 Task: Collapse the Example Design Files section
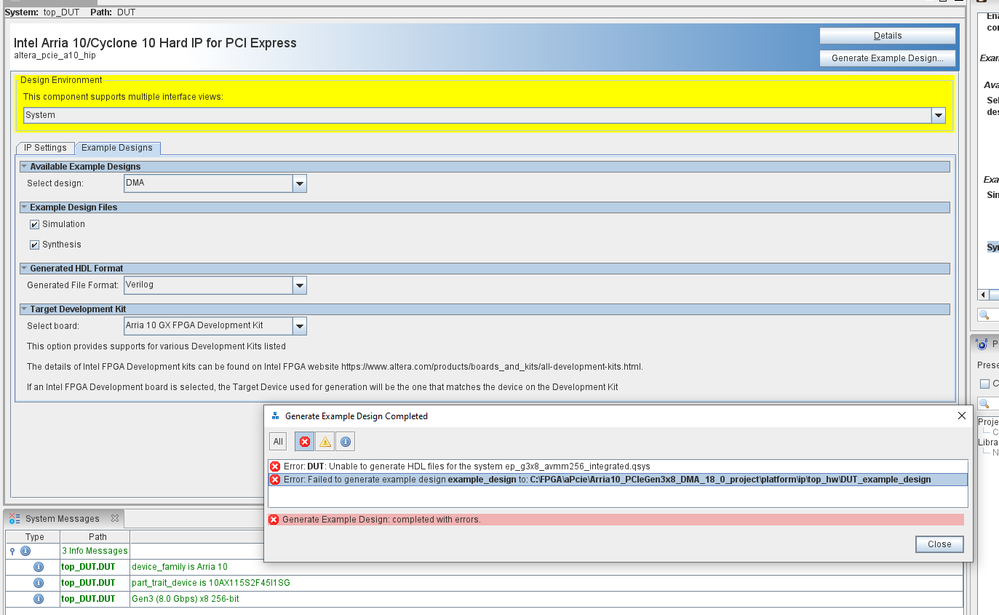[x=24, y=207]
